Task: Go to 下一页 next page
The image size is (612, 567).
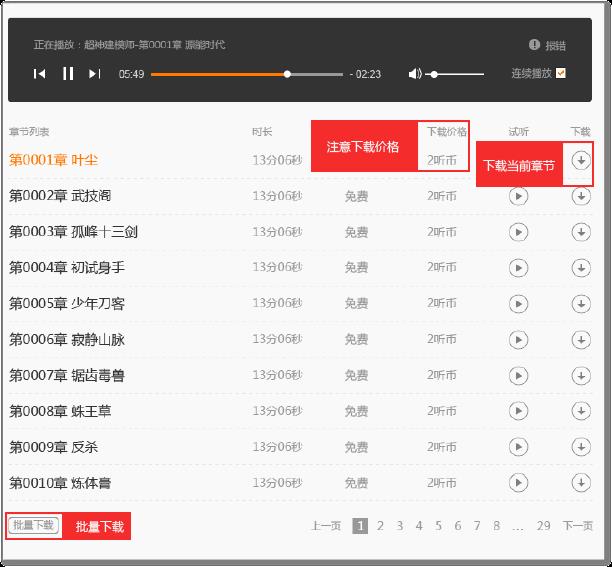Action: click(578, 526)
